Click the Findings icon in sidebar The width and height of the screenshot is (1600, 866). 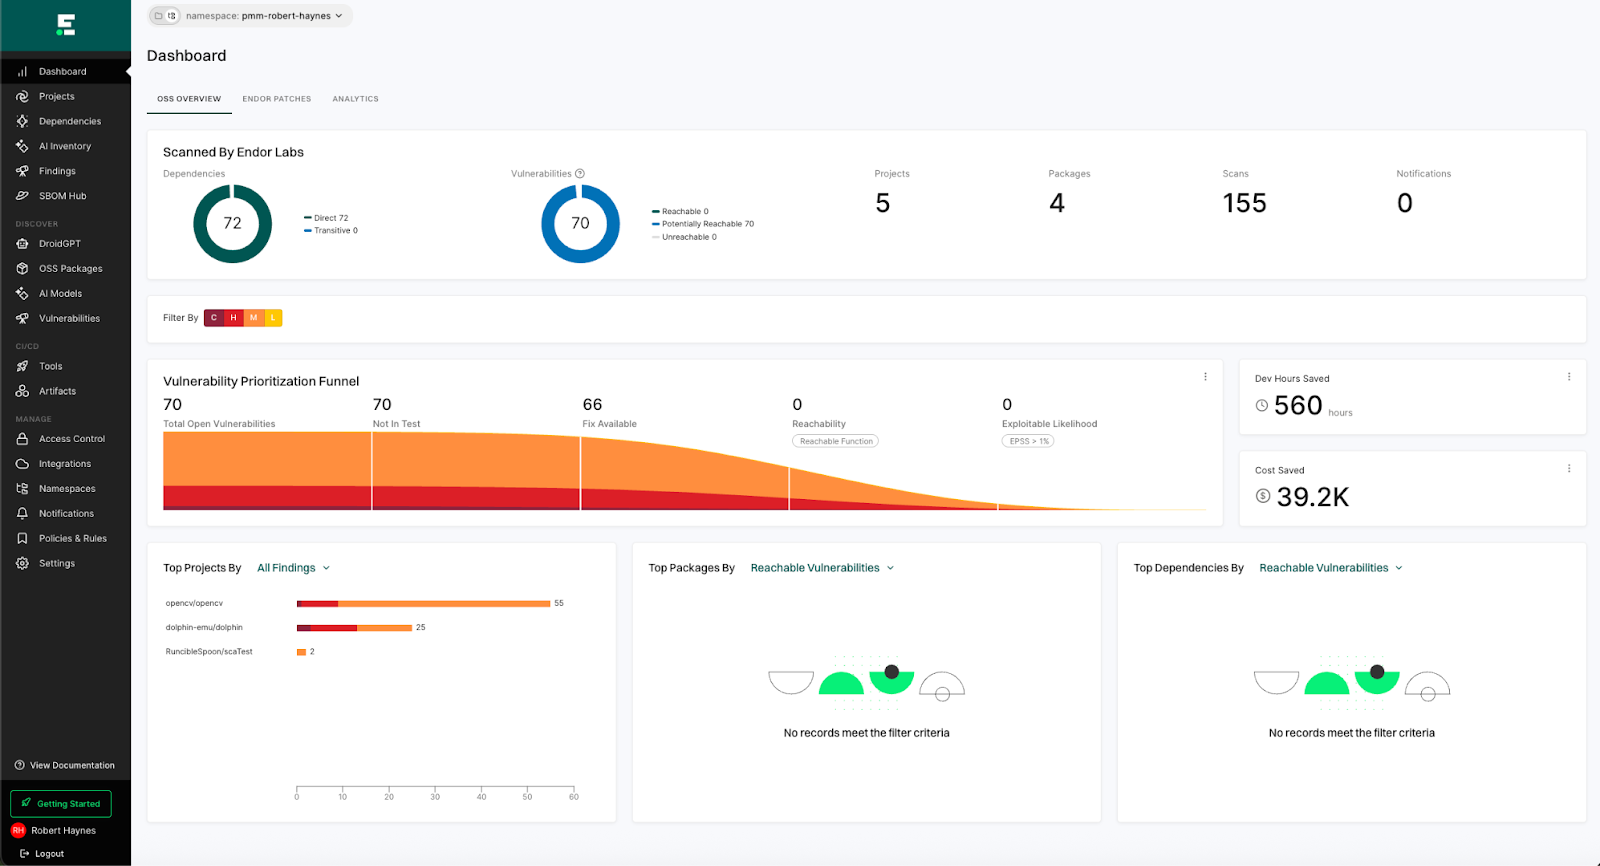tap(22, 171)
